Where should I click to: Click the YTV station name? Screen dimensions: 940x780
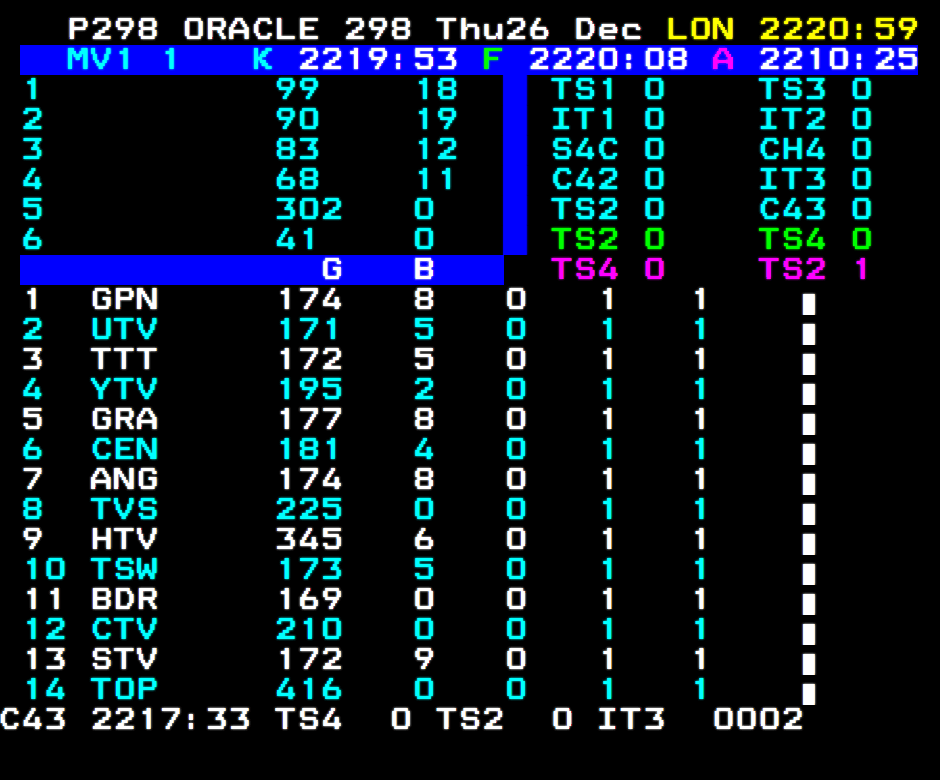(124, 389)
